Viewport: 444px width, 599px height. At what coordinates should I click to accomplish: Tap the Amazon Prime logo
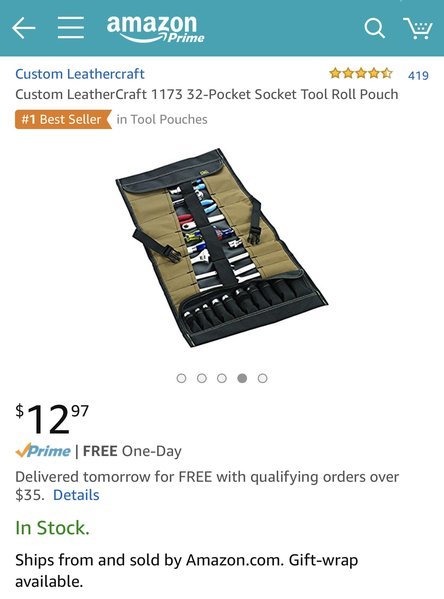click(155, 29)
